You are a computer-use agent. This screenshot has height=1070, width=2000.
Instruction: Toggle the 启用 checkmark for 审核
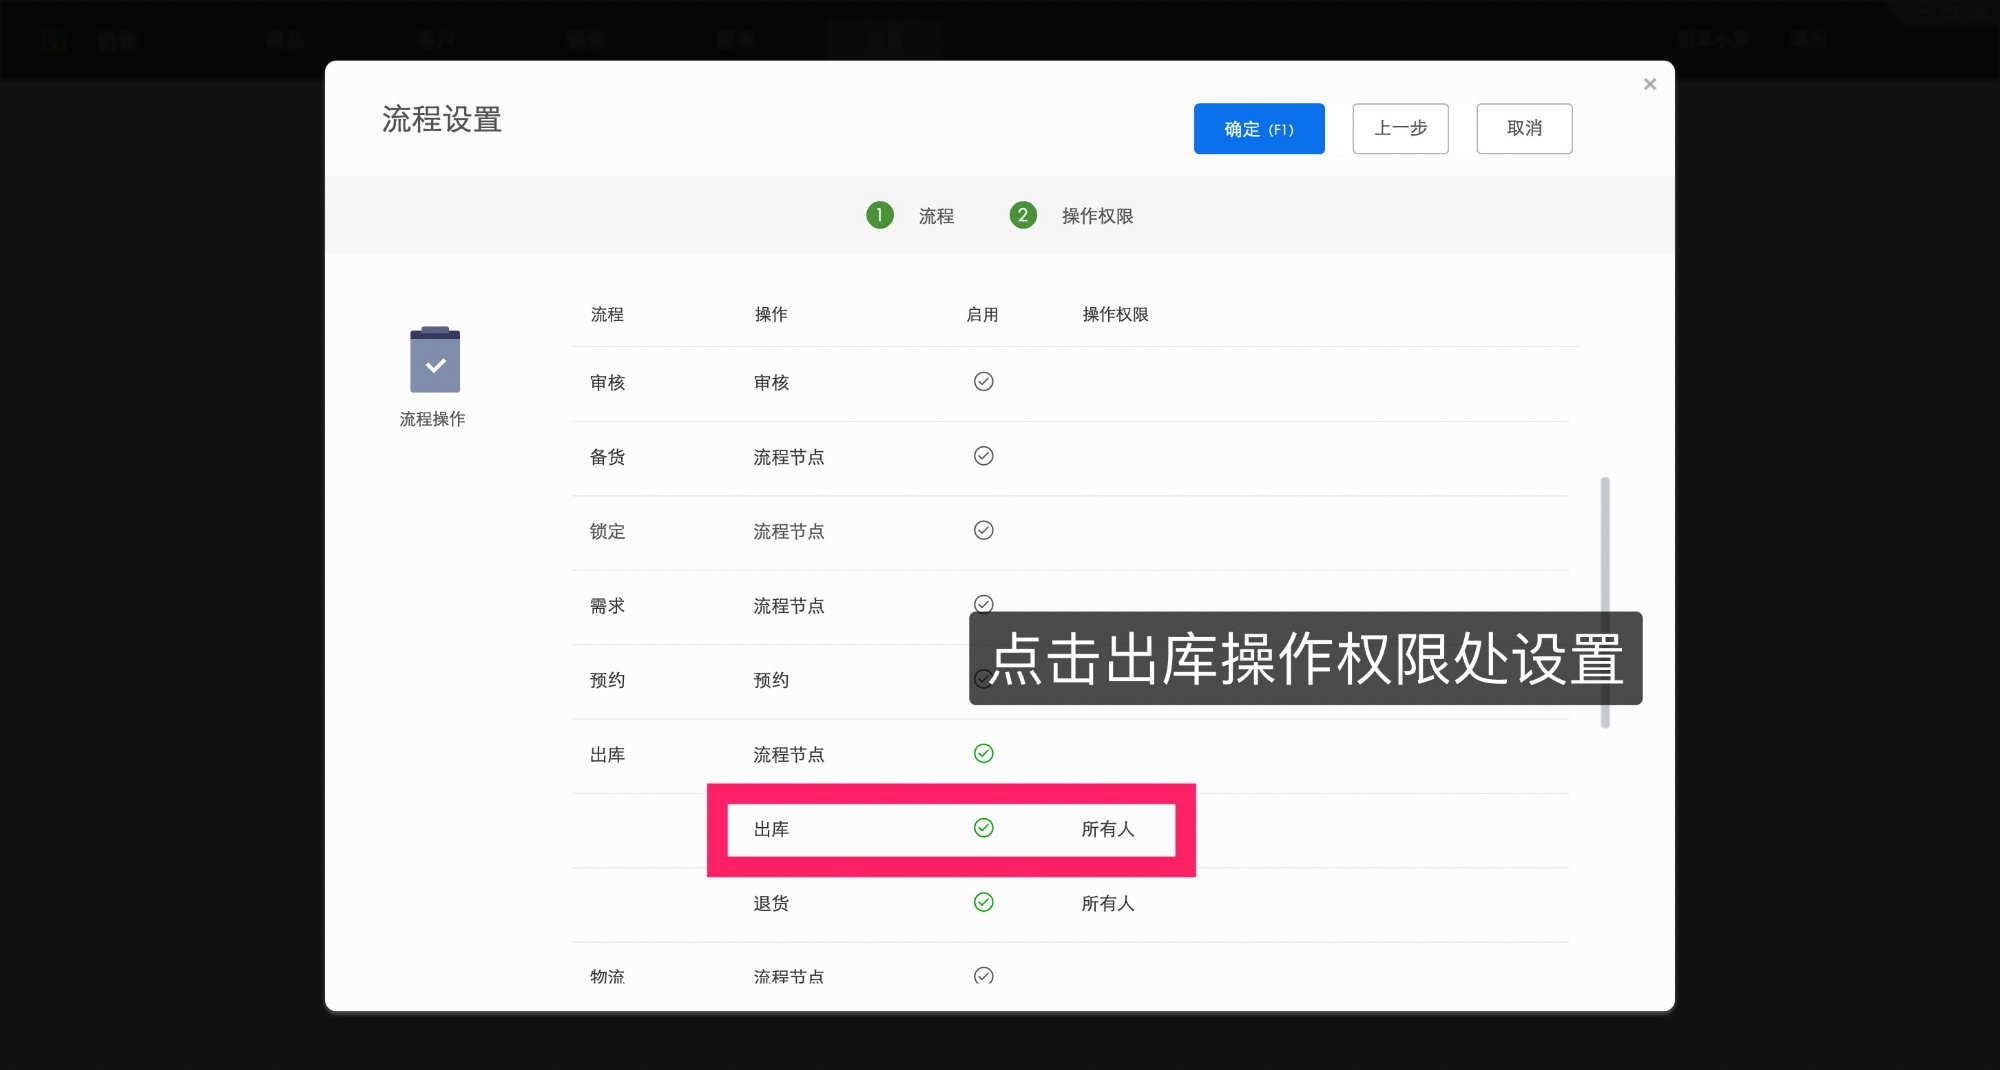[x=984, y=381]
